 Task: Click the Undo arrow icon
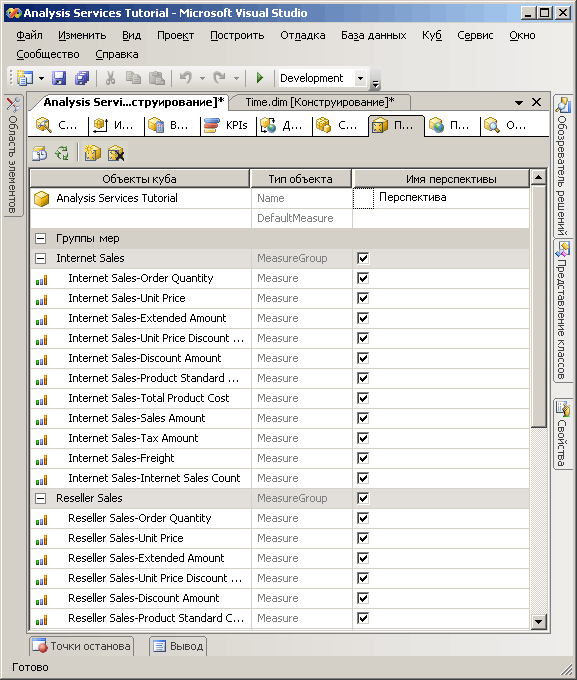click(186, 78)
